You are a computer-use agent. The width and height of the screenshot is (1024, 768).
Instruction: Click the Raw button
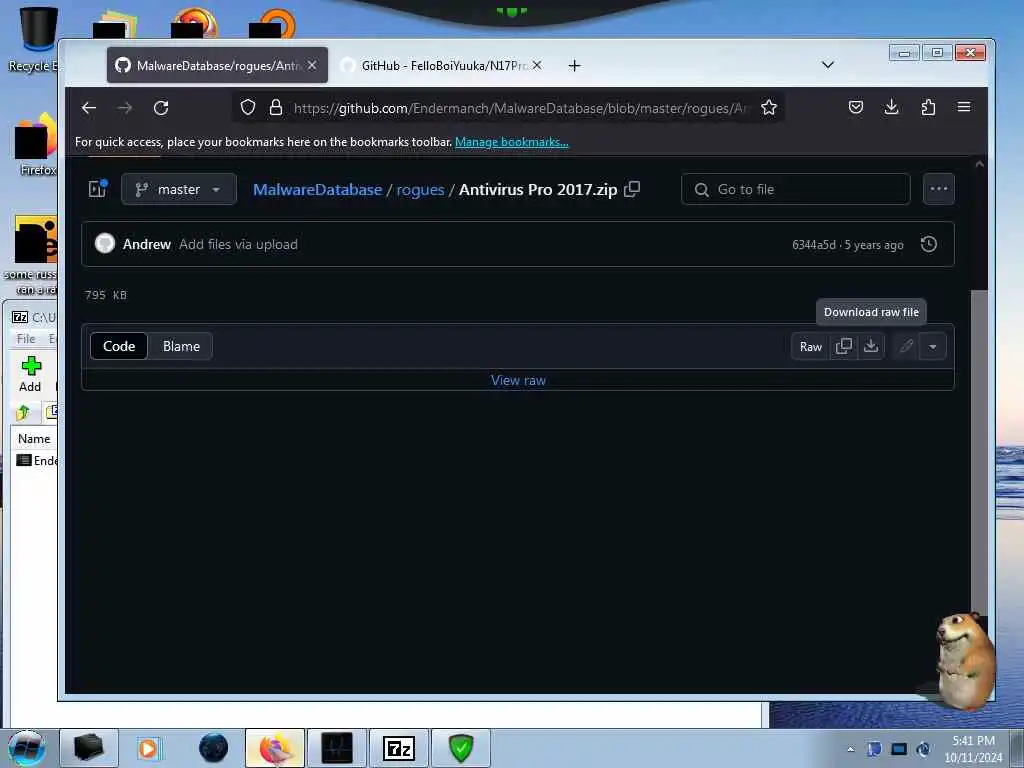click(x=810, y=347)
